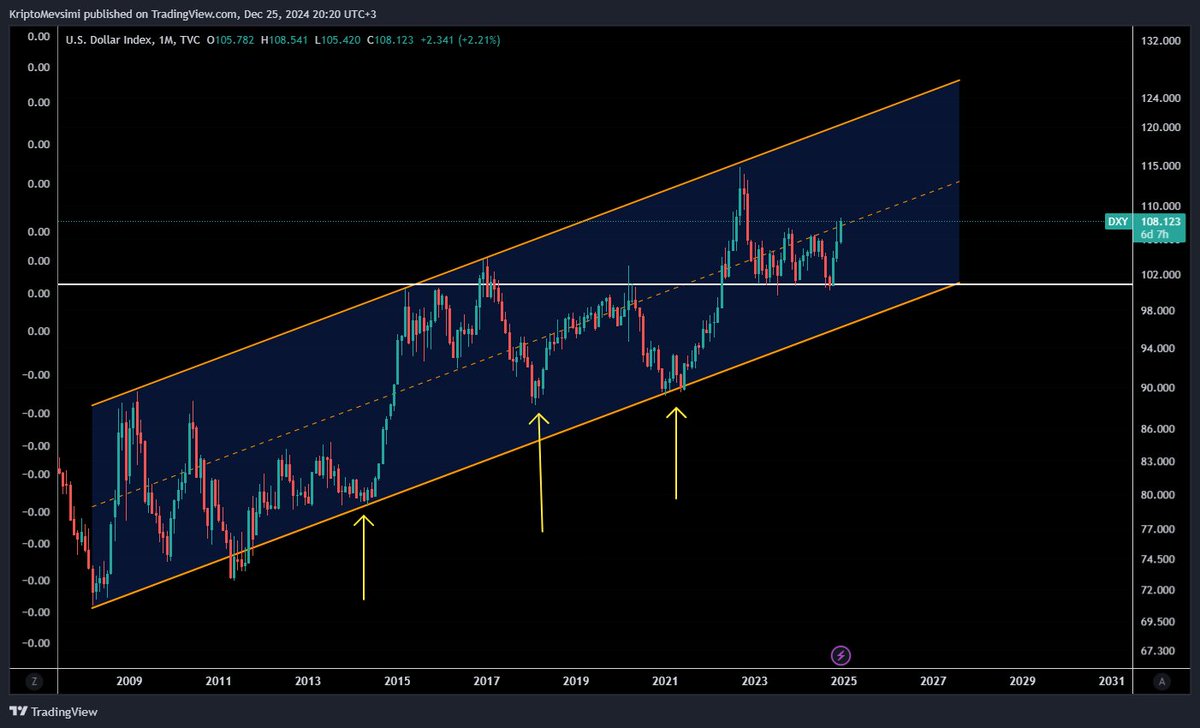The width and height of the screenshot is (1200, 728).
Task: Click the 74.500 price scale label
Action: (1160, 560)
